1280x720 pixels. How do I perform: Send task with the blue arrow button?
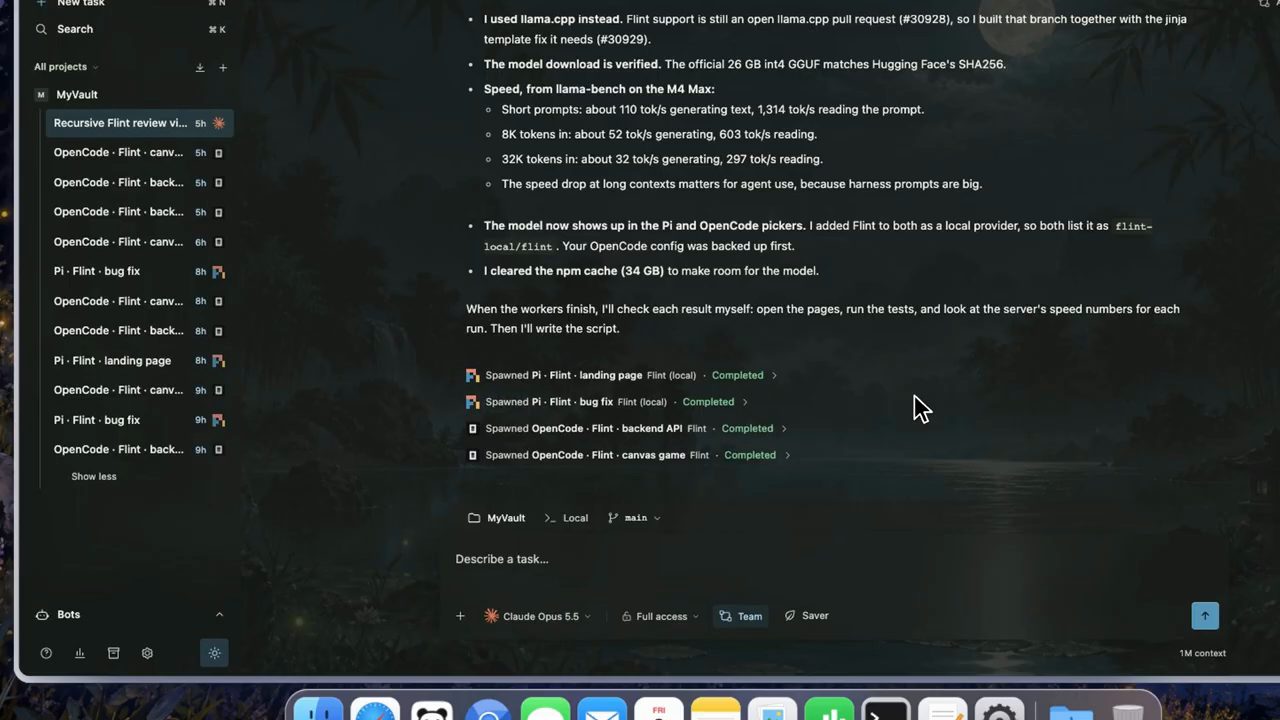1205,616
